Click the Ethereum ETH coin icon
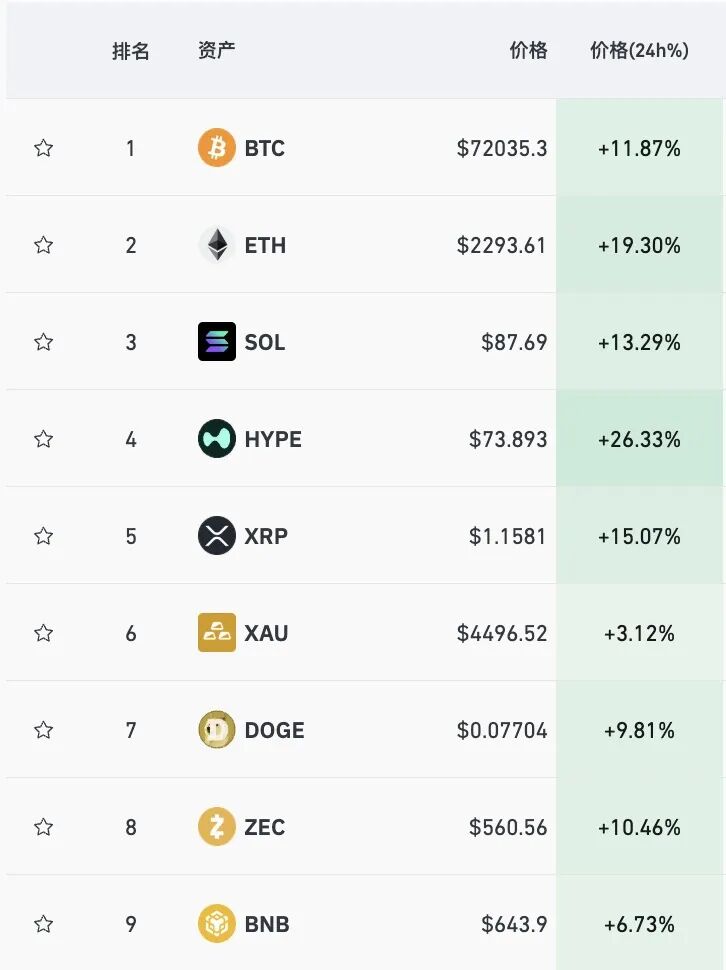The width and height of the screenshot is (726, 970). [216, 245]
